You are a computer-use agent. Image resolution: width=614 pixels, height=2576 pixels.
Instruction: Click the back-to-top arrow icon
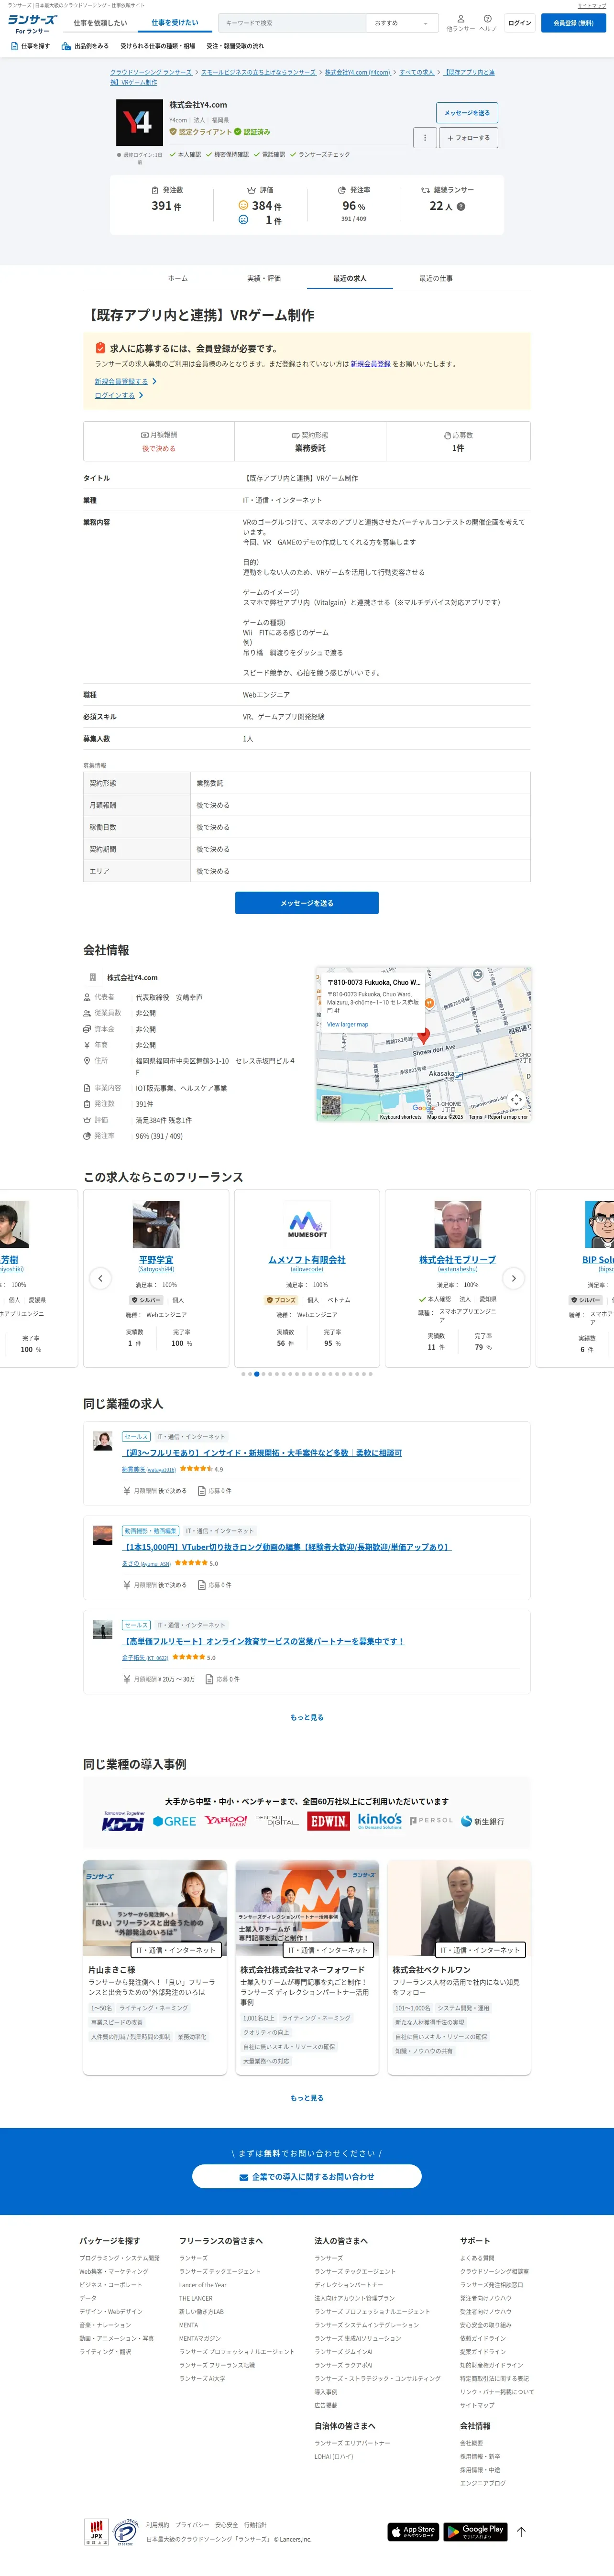(x=521, y=2532)
